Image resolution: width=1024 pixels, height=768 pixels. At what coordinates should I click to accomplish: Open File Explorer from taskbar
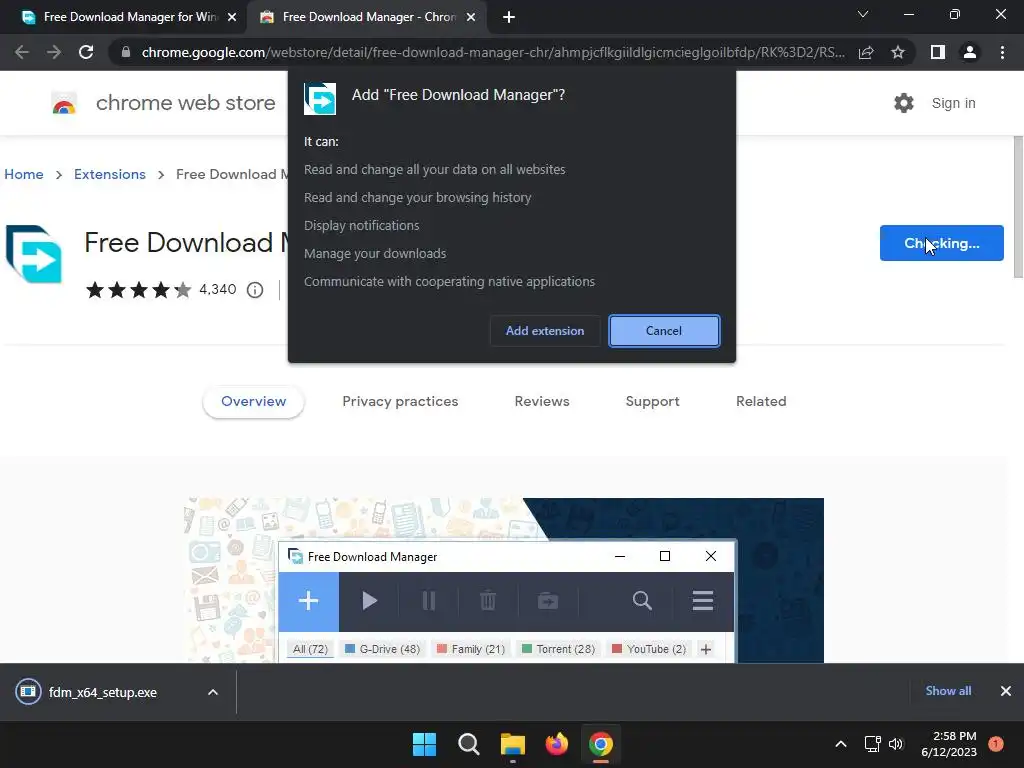tap(513, 744)
